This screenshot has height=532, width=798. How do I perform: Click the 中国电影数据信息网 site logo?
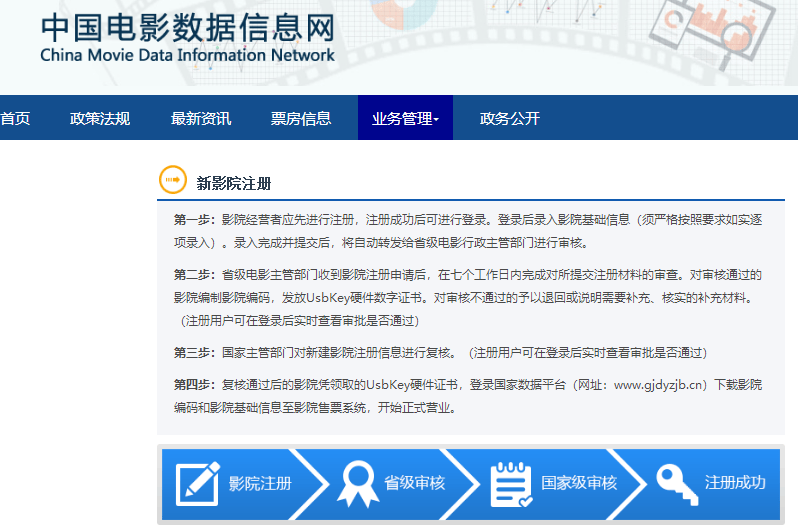[187, 37]
